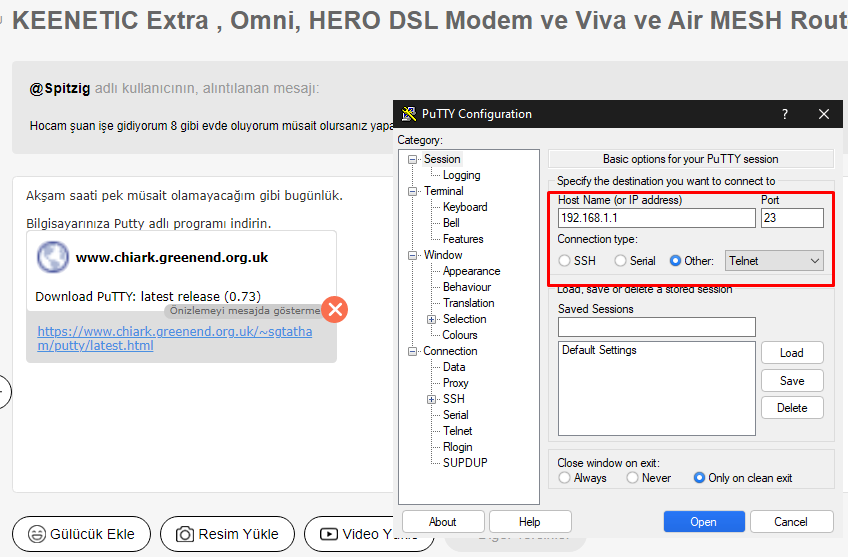Select Features category in tree
This screenshot has height=557, width=848.
point(463,239)
